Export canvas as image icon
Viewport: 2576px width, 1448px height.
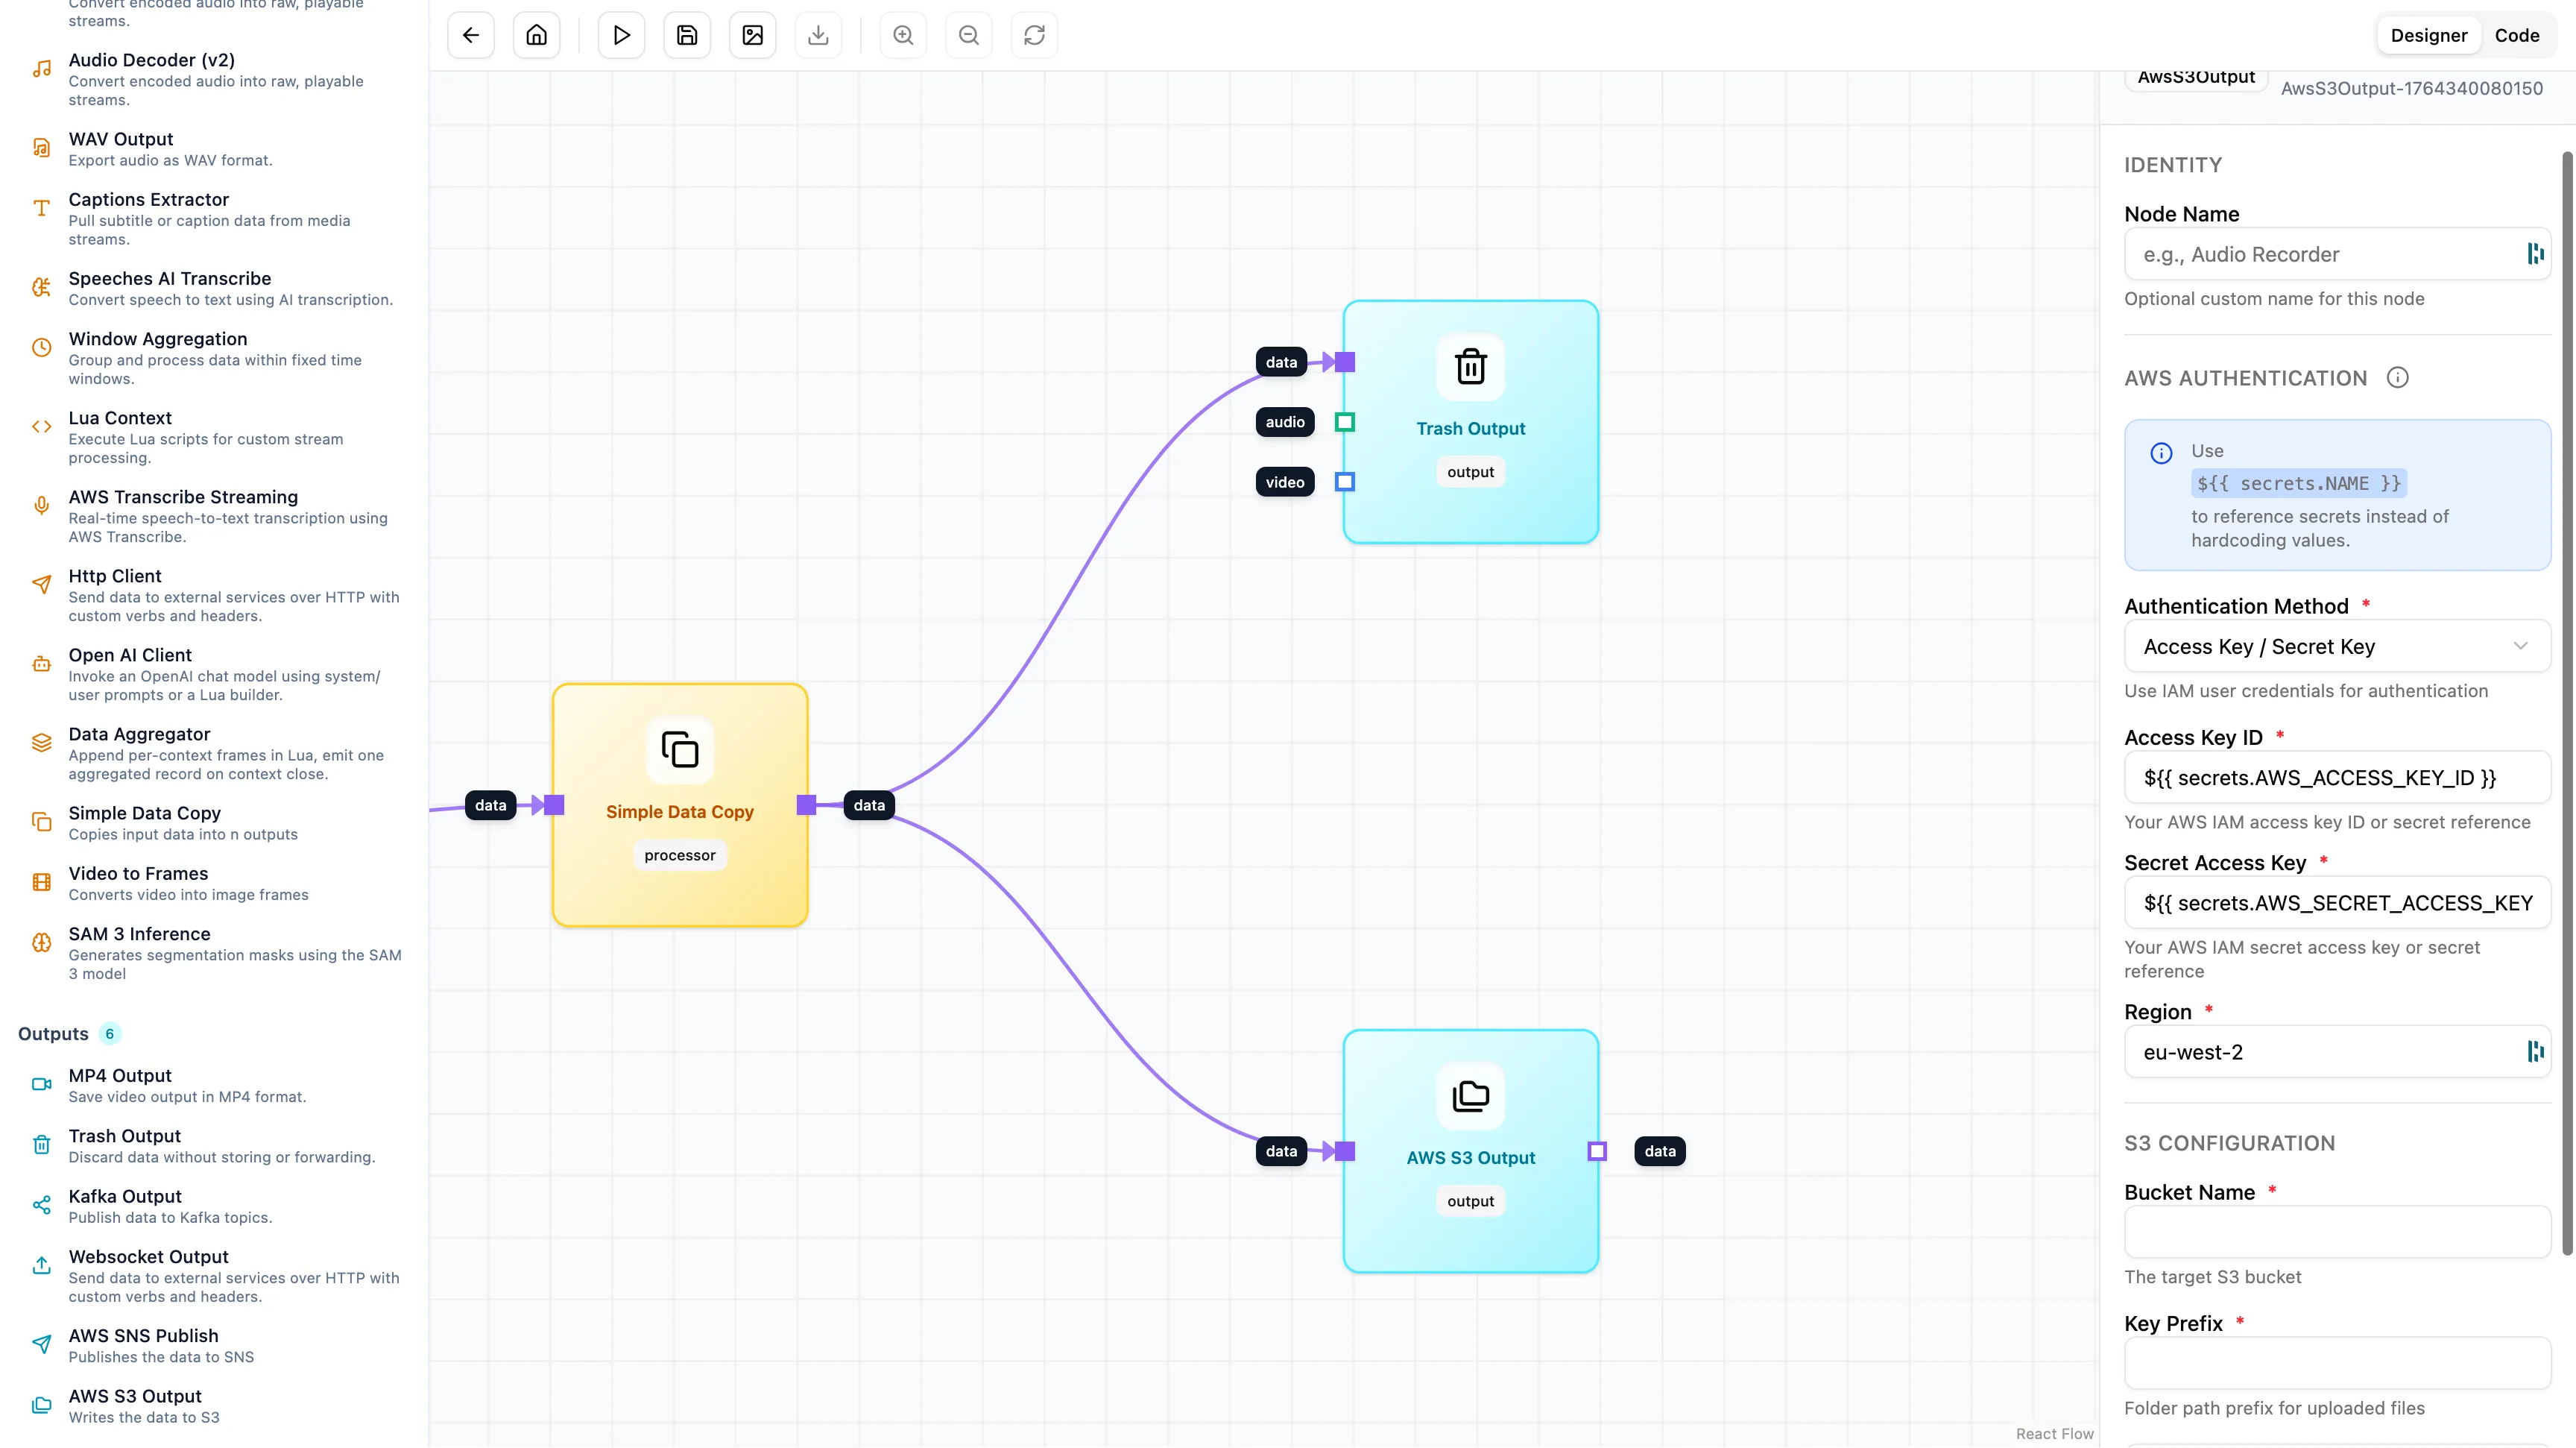coord(753,35)
